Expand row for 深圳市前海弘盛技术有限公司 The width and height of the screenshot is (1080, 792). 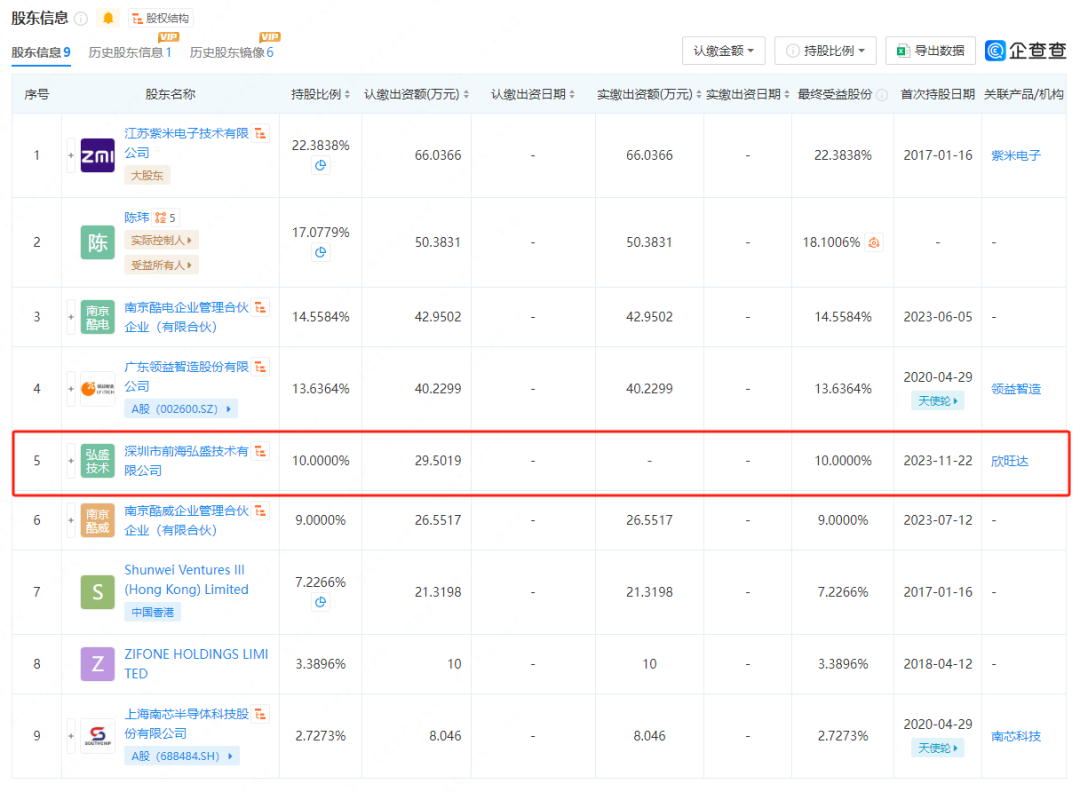(x=71, y=461)
